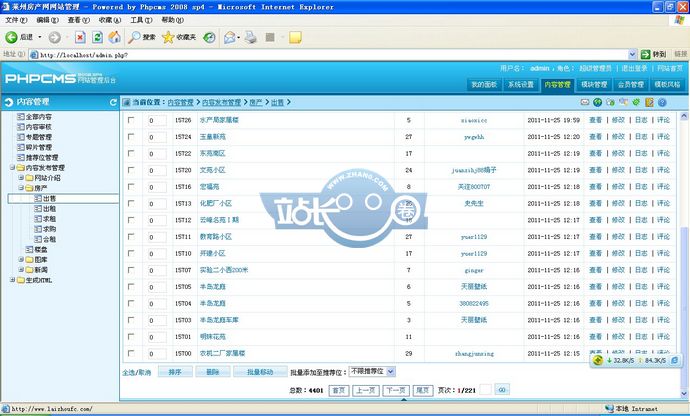Click the 退出登录 logout link

pos(634,68)
